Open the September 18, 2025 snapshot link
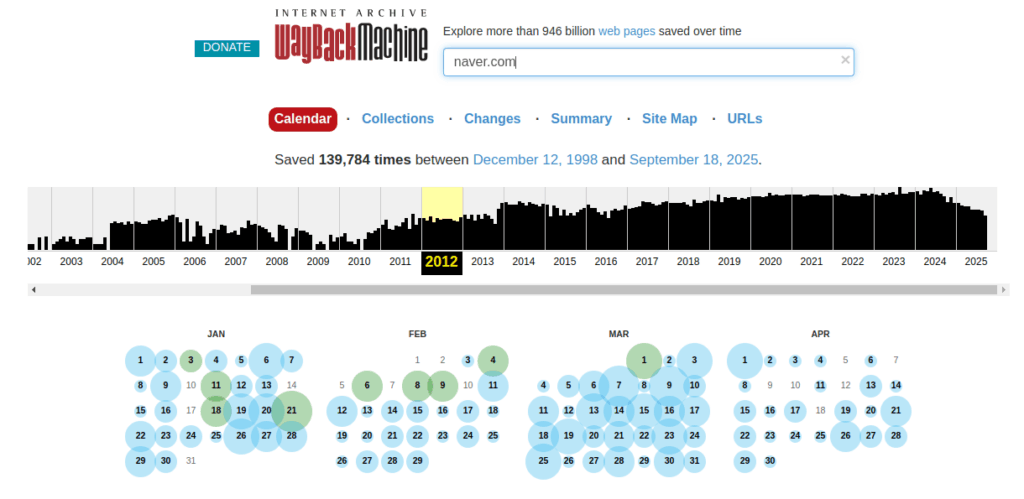Screen dimensions: 1024x499 tap(693, 160)
